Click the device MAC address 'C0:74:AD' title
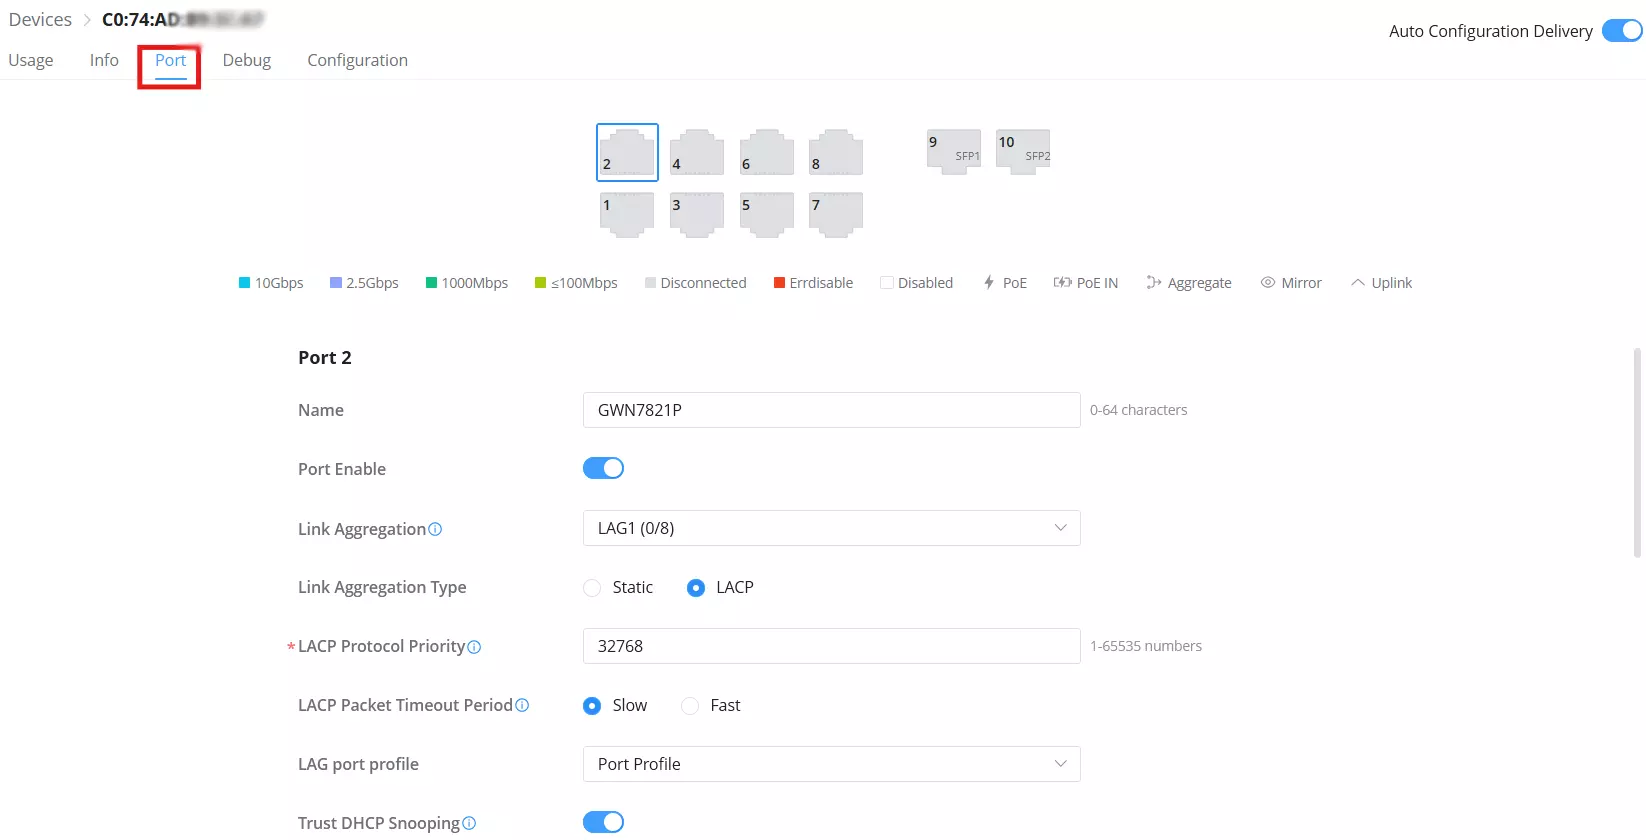The width and height of the screenshot is (1646, 840). pos(182,20)
